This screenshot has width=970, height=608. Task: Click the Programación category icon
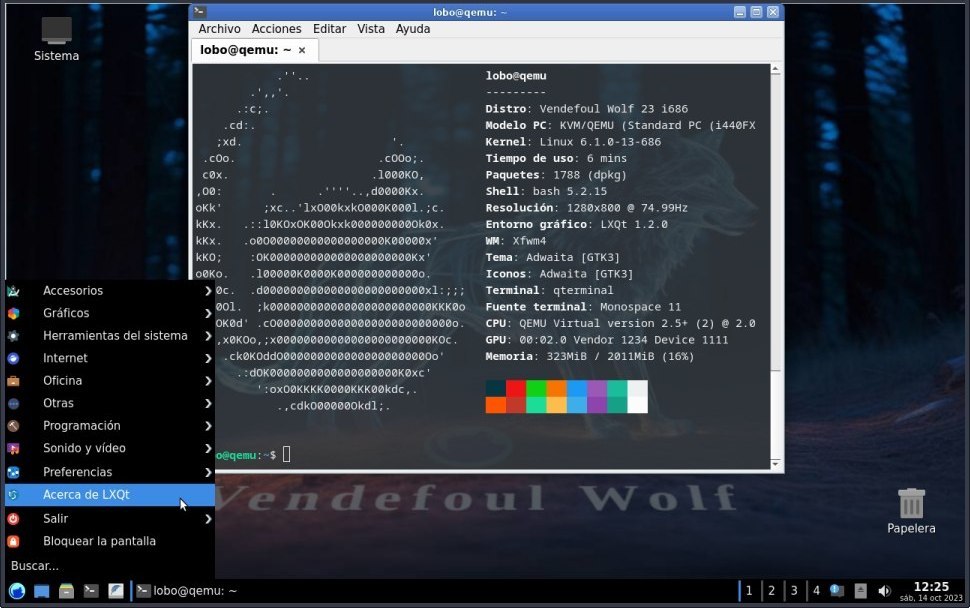click(14, 426)
